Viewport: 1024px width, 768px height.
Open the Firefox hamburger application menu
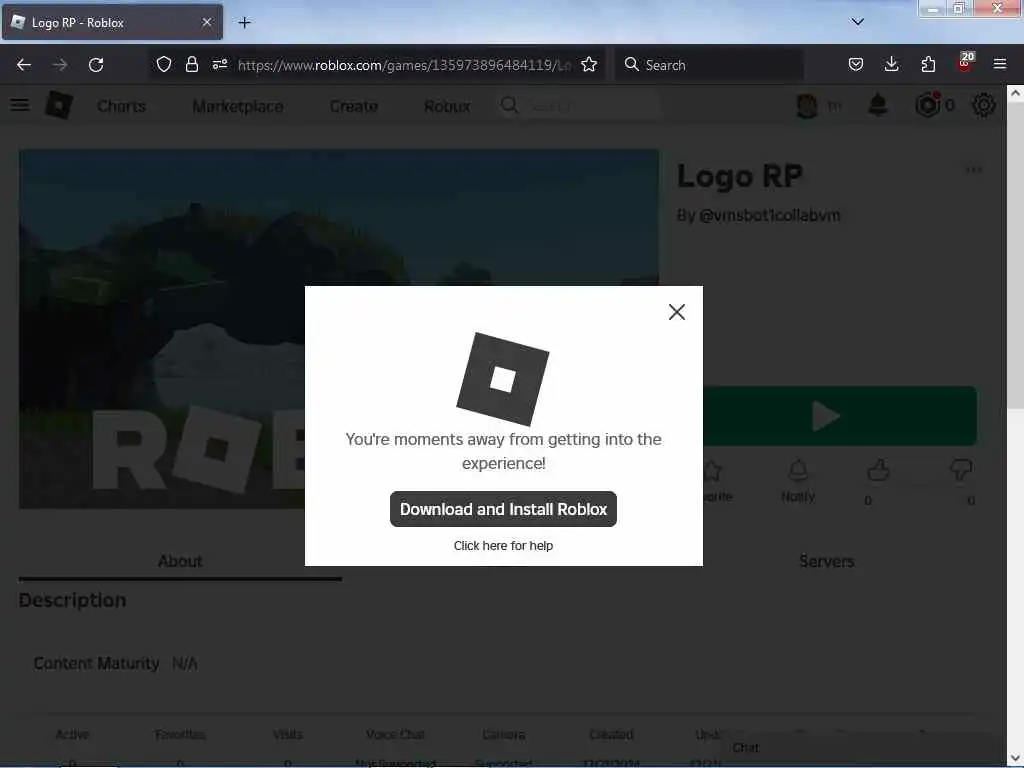pyautogui.click(x=1000, y=64)
